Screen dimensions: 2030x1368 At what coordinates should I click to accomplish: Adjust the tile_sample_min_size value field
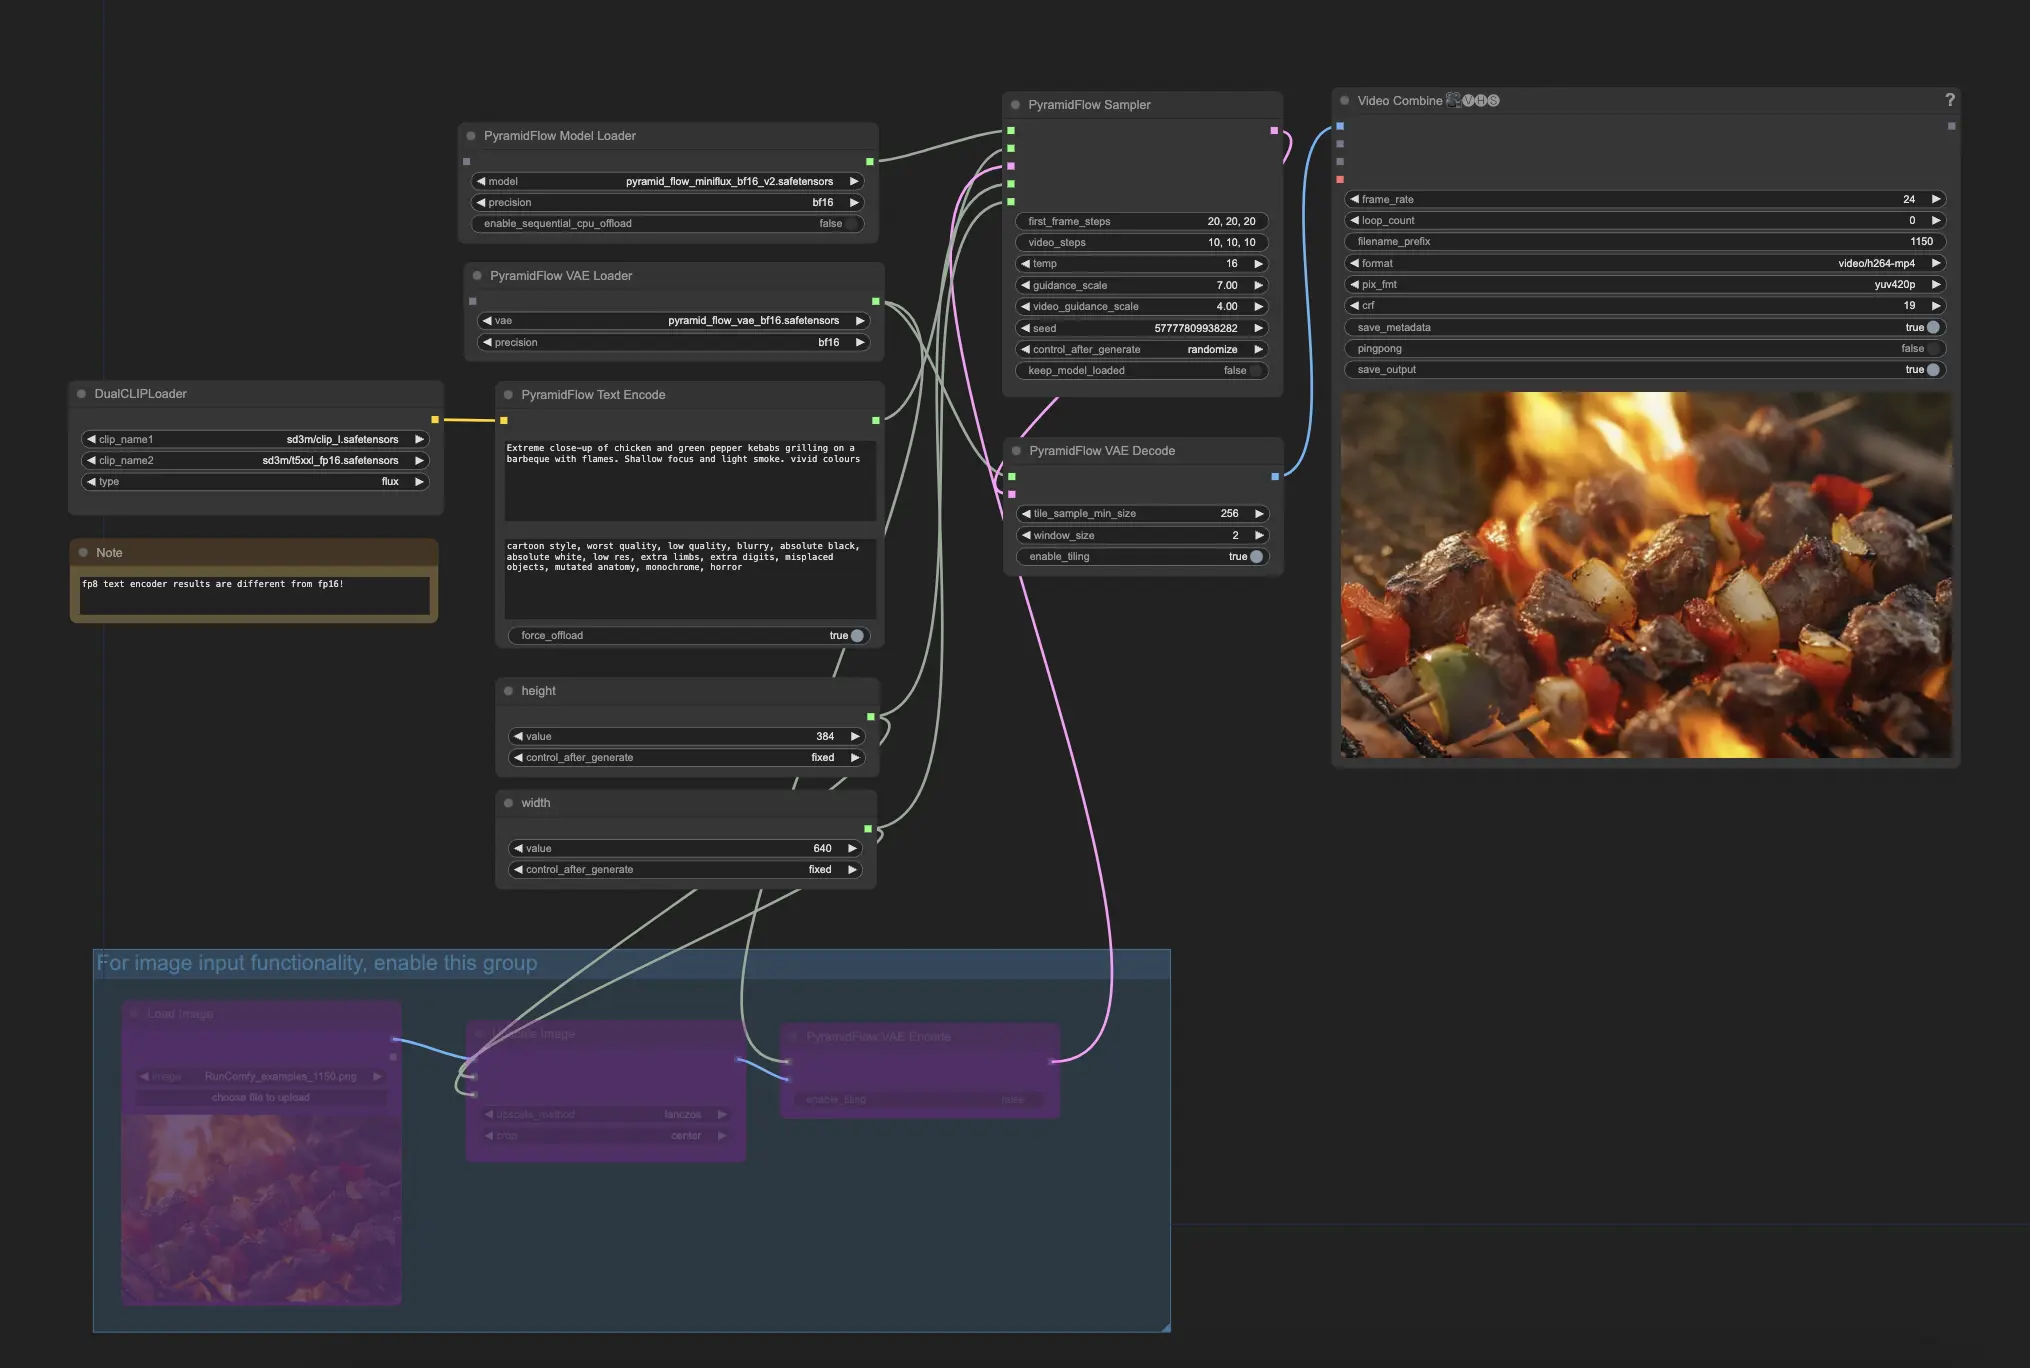click(x=1143, y=514)
